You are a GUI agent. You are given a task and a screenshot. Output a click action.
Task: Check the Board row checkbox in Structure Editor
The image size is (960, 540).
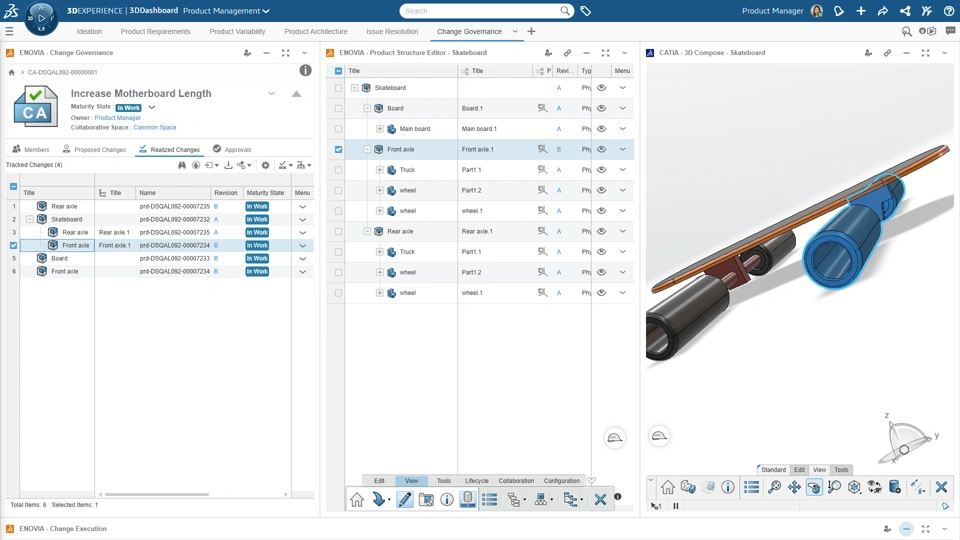click(339, 108)
